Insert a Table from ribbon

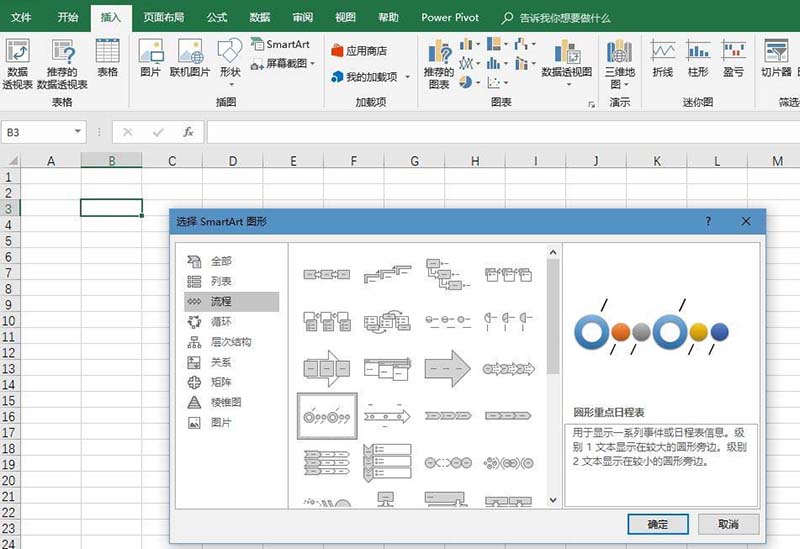[108, 57]
